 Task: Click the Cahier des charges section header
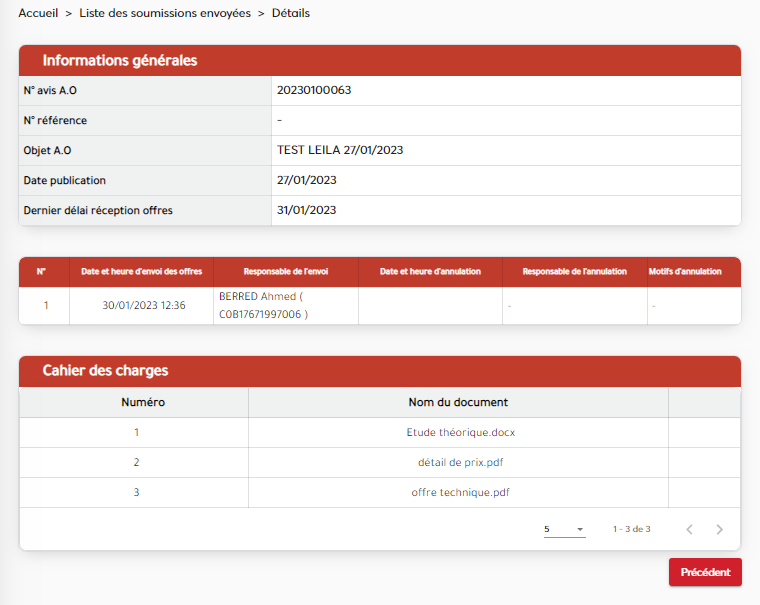pyautogui.click(x=105, y=371)
